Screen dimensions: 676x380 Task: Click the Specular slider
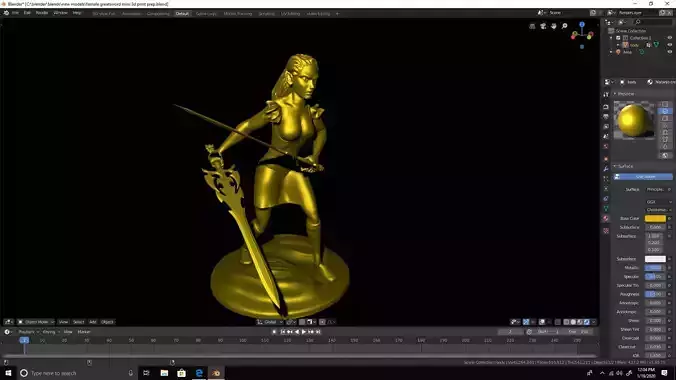tap(655, 276)
